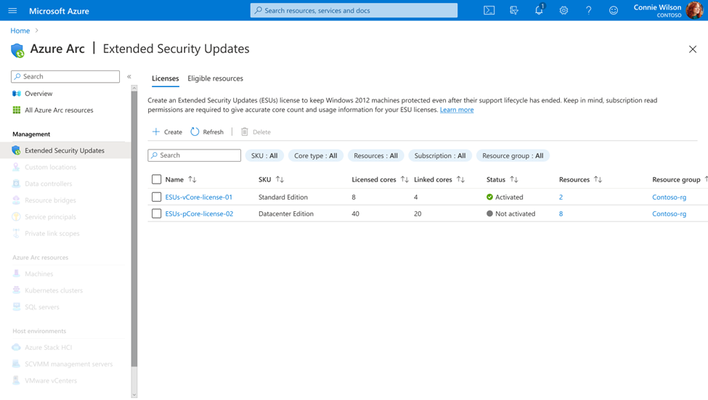This screenshot has width=708, height=400.
Task: Click the All Azure Arc resources grid icon
Action: pos(17,110)
